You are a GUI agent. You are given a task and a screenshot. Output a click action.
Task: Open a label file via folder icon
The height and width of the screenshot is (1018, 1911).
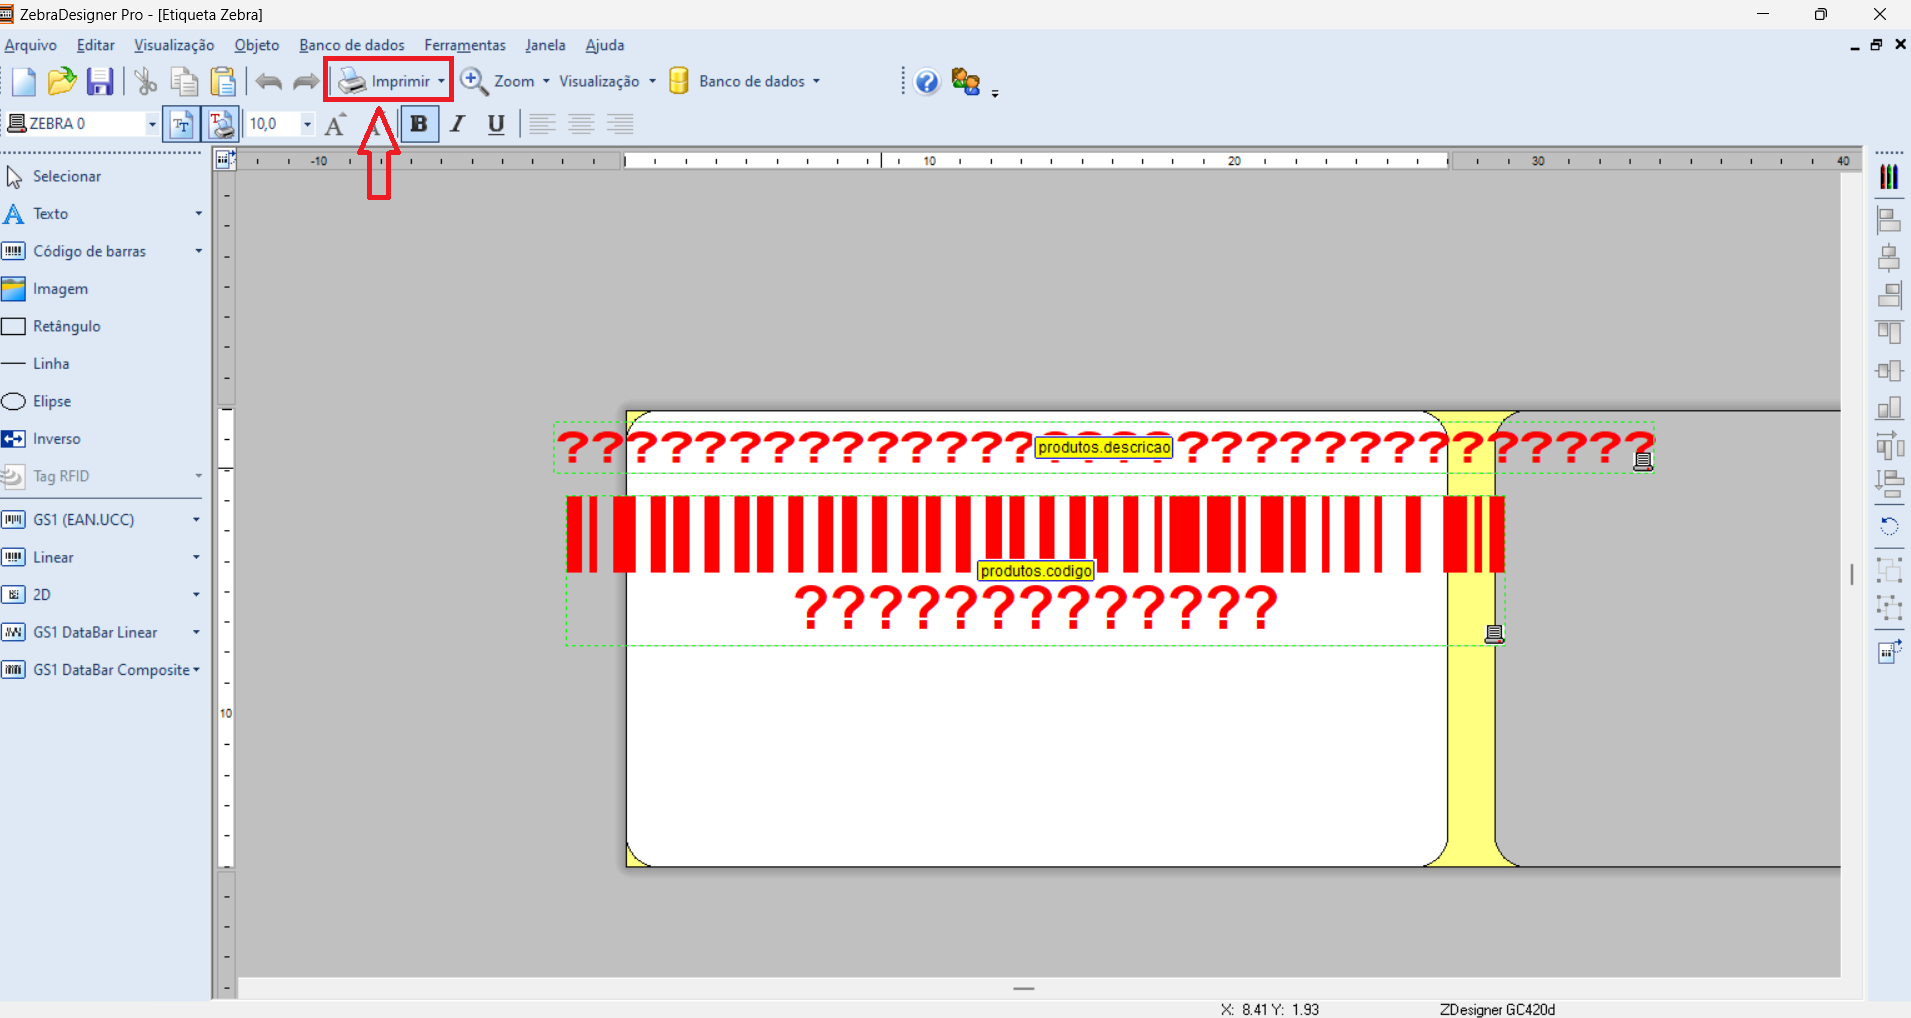(x=62, y=81)
